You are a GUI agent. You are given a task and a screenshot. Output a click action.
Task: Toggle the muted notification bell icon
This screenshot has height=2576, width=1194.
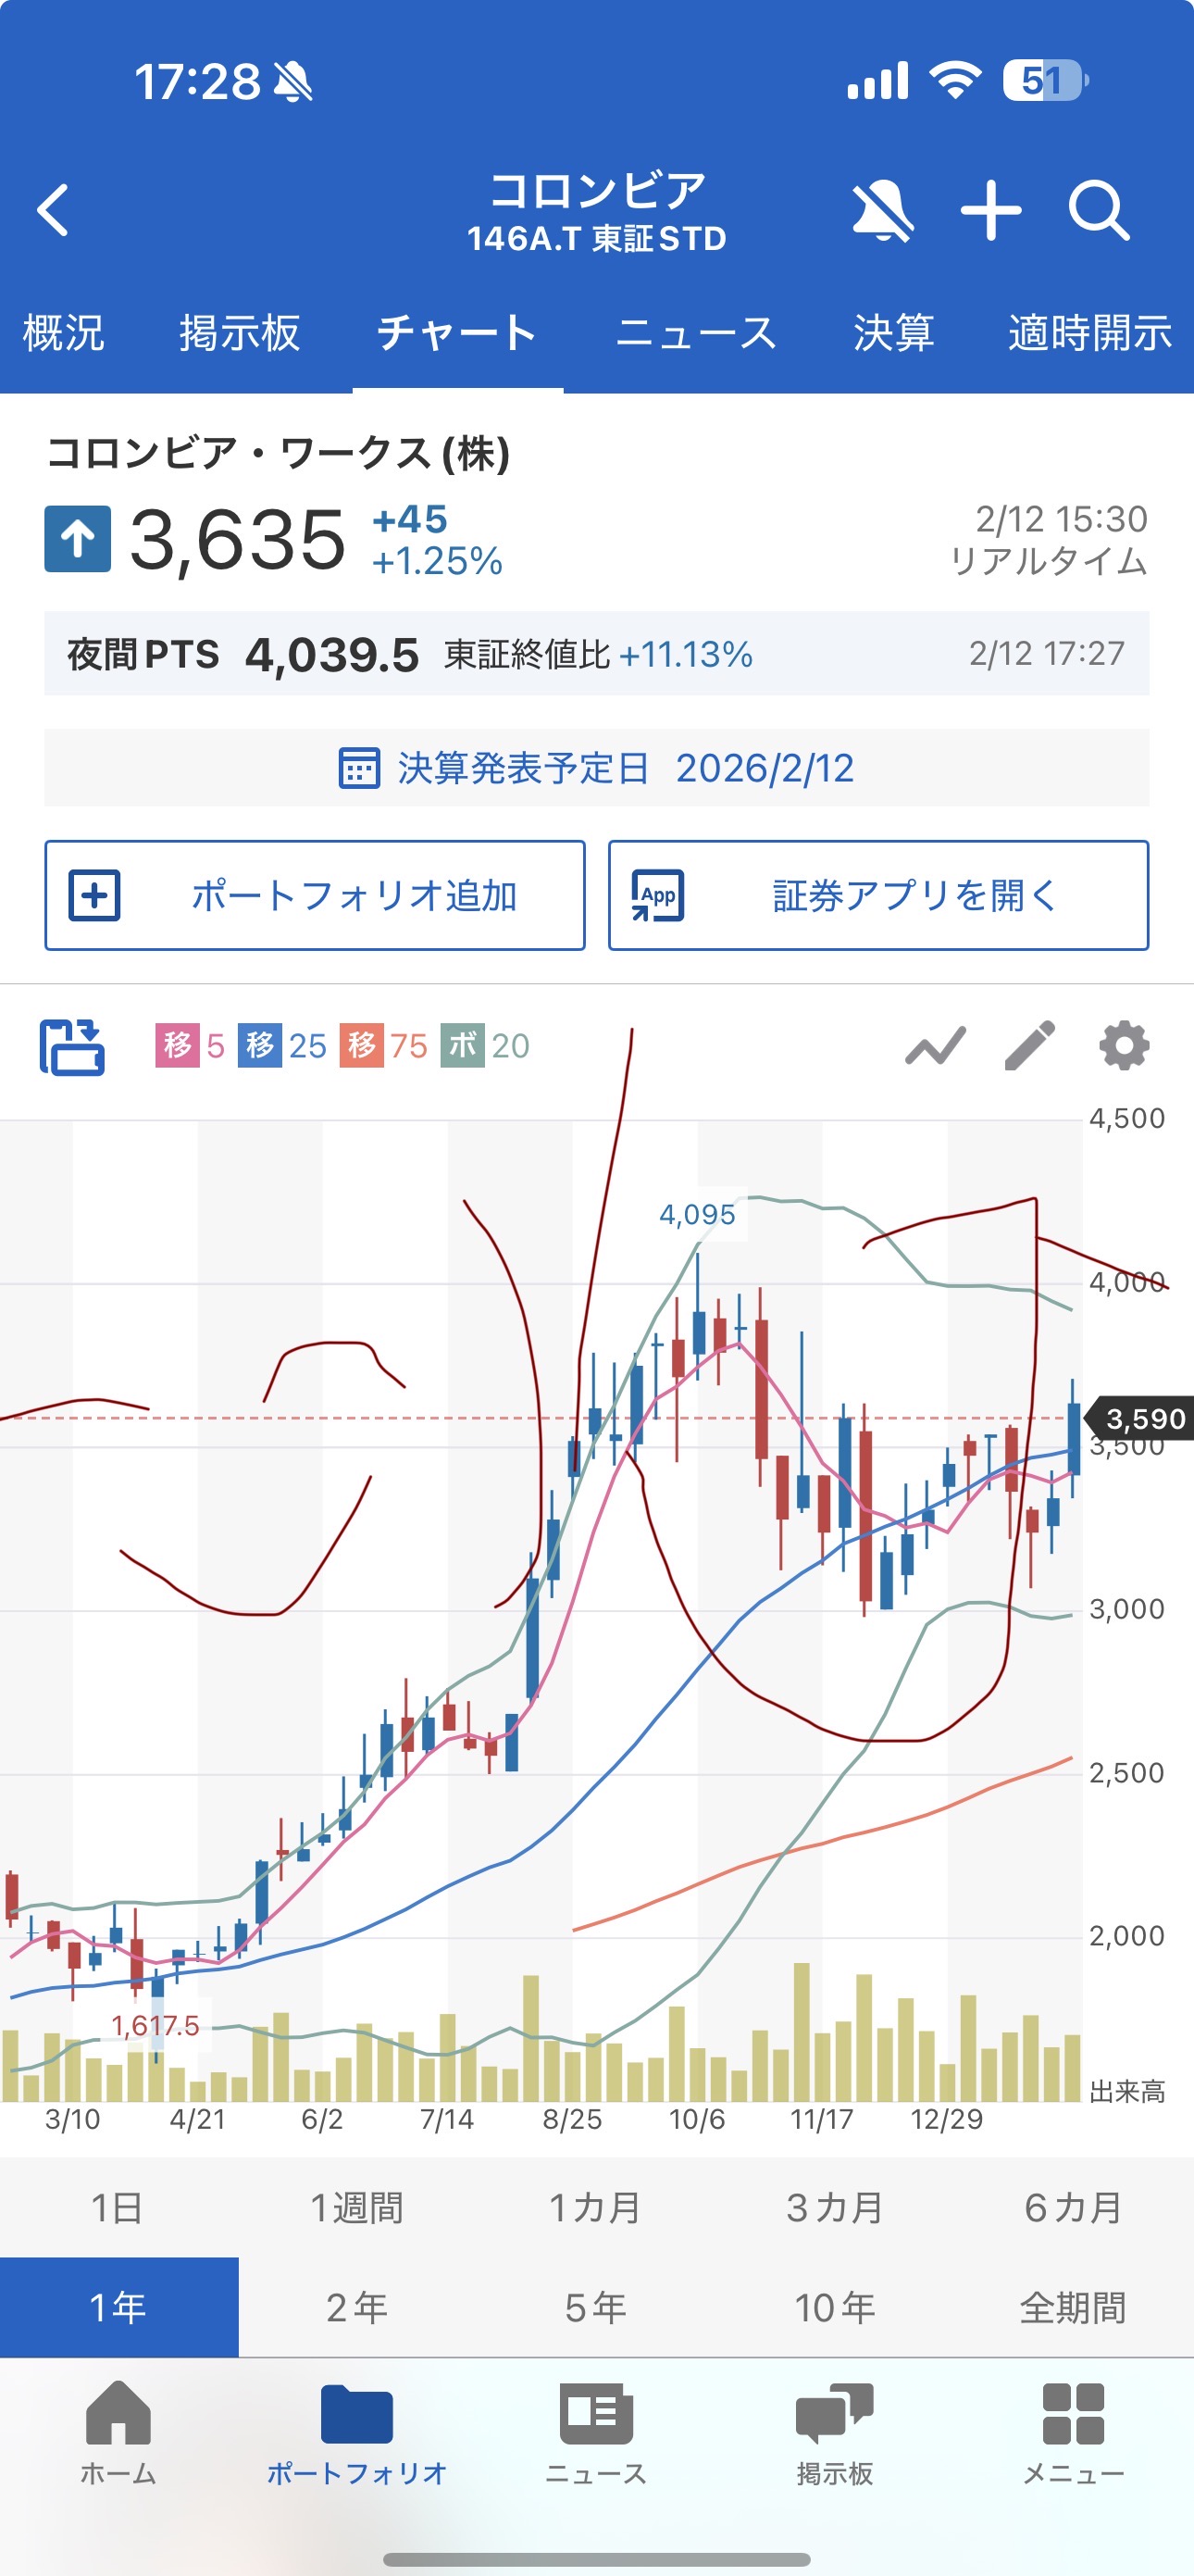[881, 211]
